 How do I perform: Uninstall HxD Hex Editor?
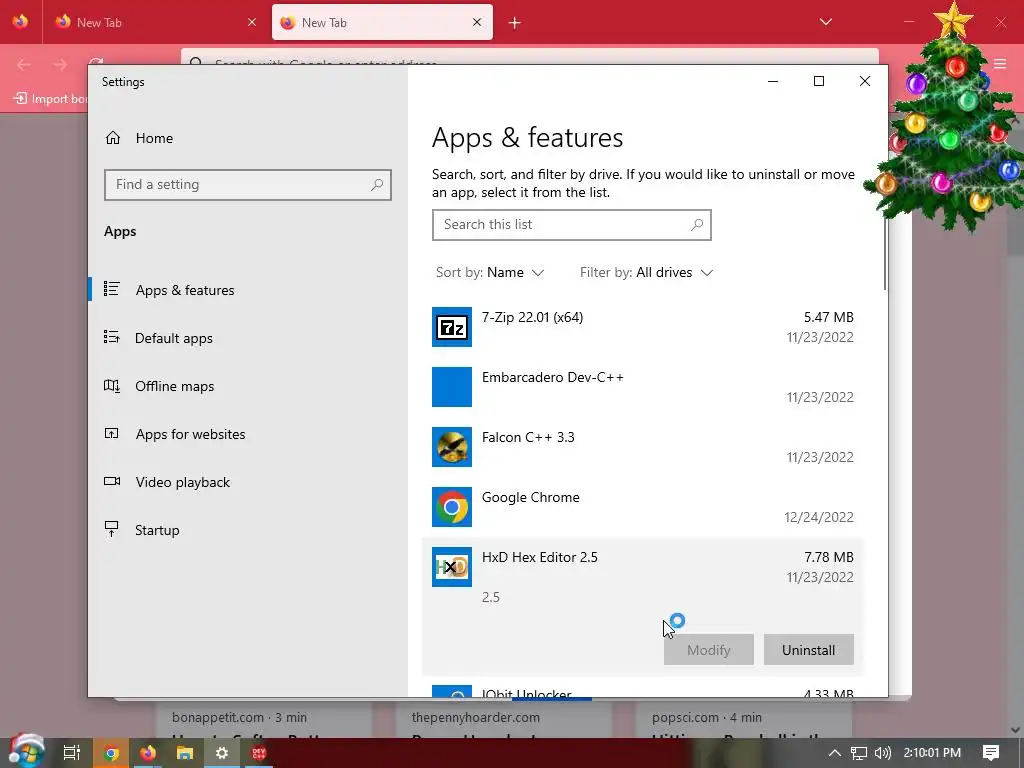click(x=808, y=650)
